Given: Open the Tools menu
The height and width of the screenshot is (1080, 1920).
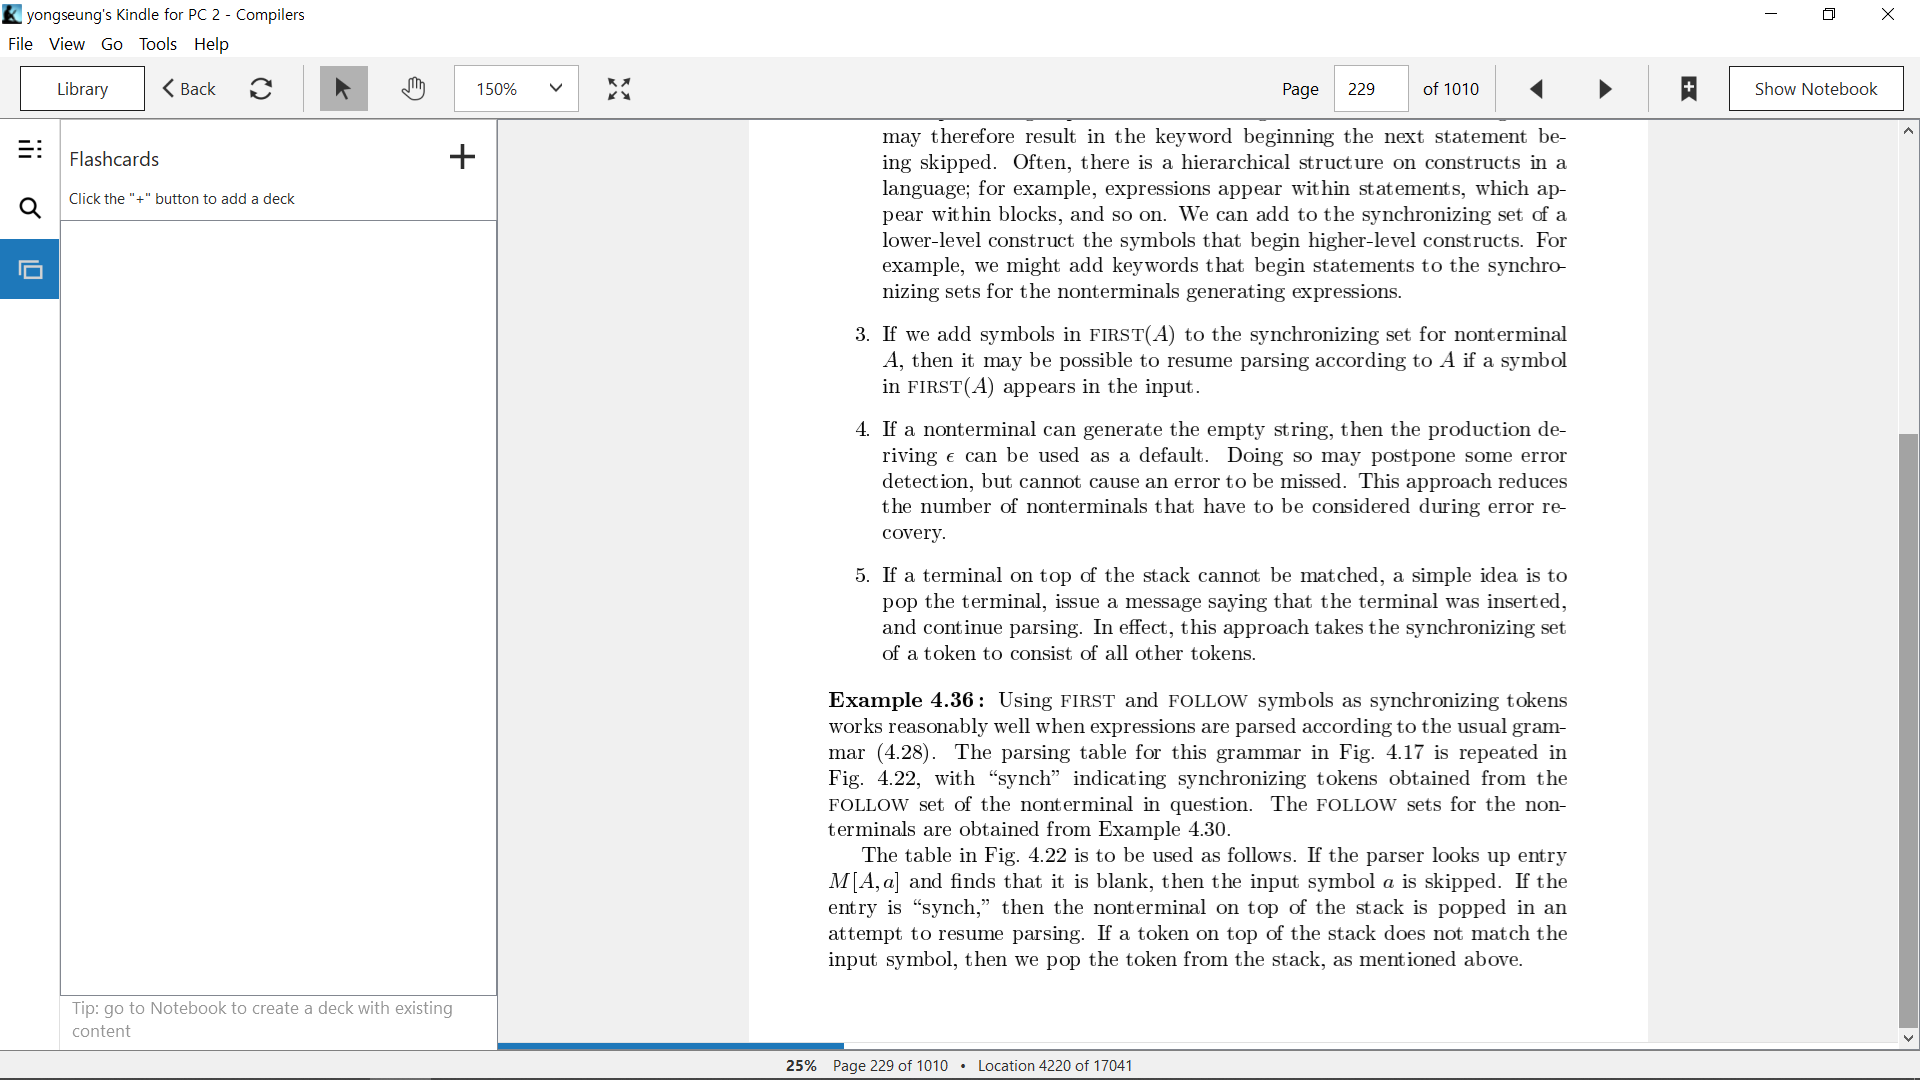Looking at the screenshot, I should (157, 44).
